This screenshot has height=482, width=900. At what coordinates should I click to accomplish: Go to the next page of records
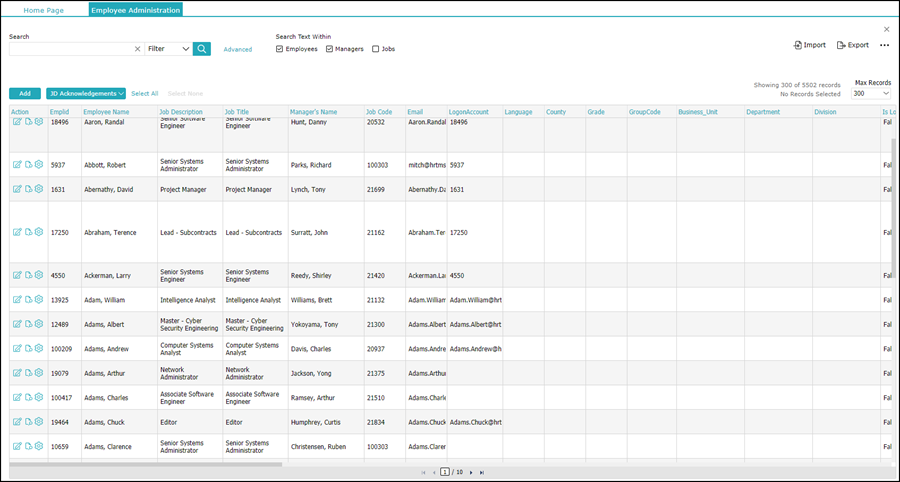coord(471,472)
